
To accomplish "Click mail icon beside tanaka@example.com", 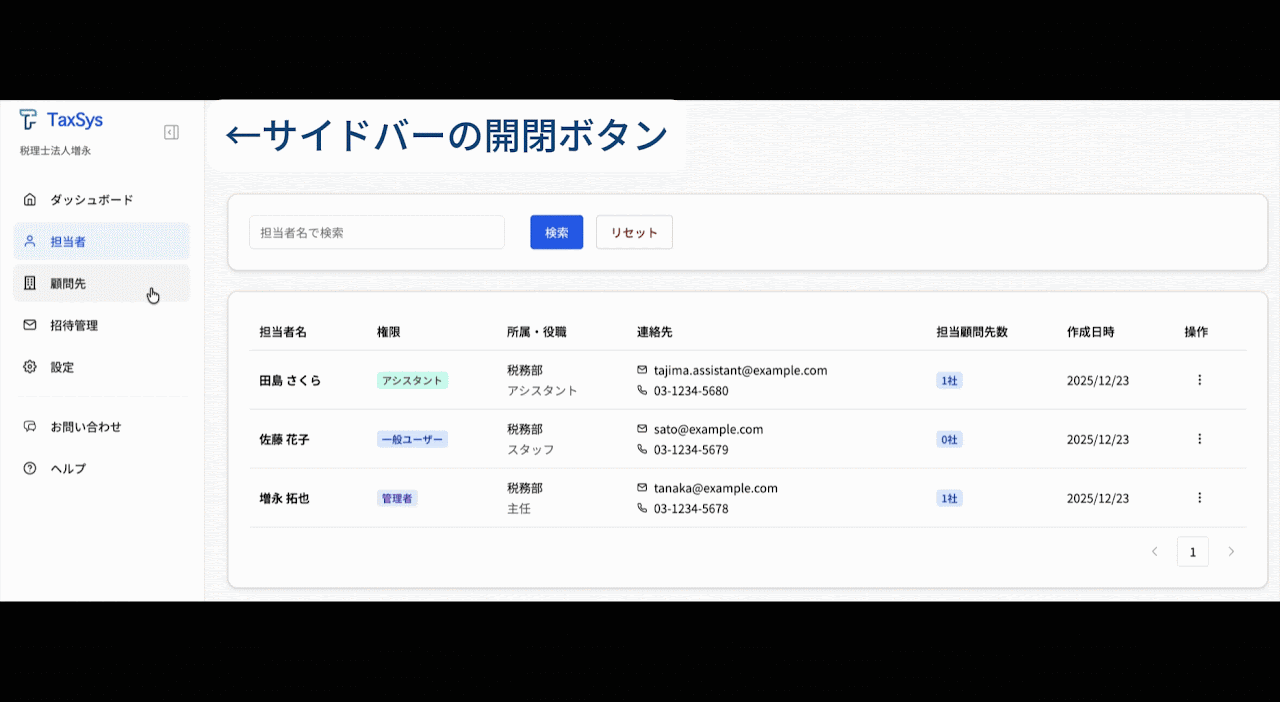I will click(642, 488).
